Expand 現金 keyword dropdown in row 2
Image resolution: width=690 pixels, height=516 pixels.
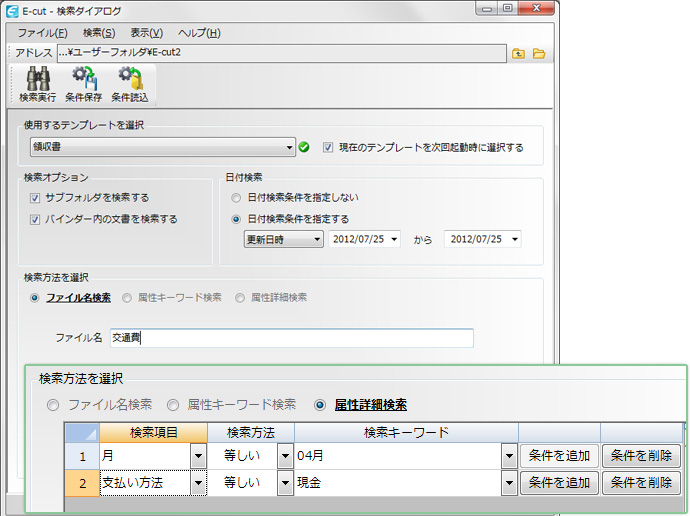tap(509, 483)
